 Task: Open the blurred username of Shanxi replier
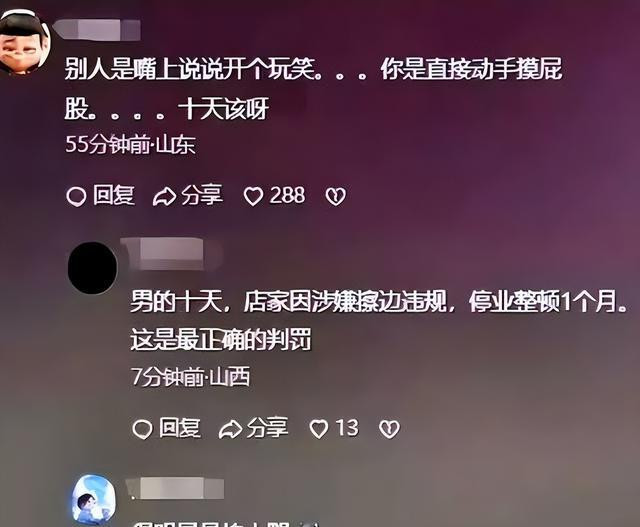(x=171, y=252)
